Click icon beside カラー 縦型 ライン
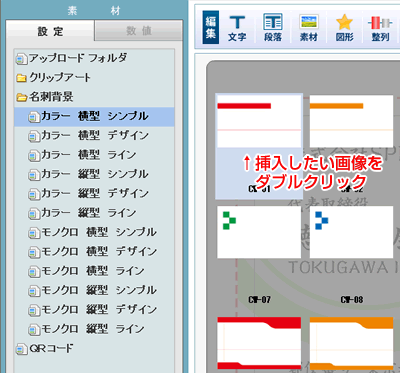Screen dimensions: 400x373 [x=34, y=214]
